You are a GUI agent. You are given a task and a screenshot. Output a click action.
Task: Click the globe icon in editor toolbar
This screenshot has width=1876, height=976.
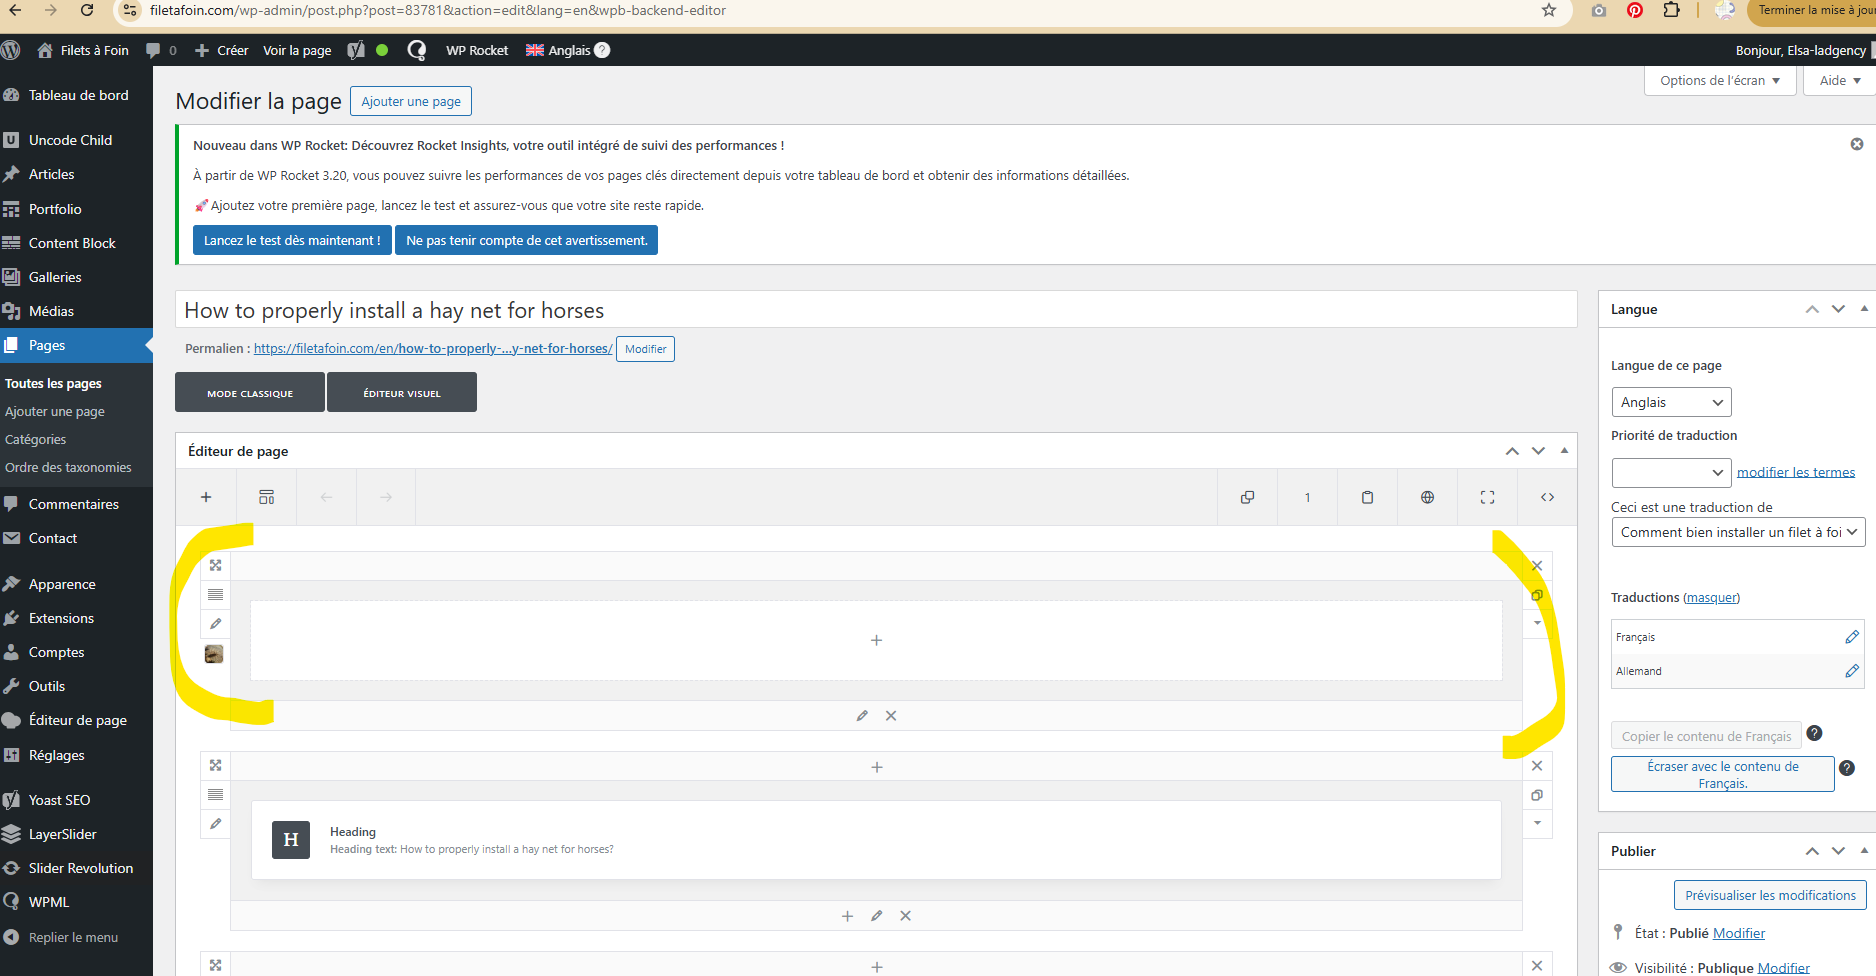point(1427,497)
